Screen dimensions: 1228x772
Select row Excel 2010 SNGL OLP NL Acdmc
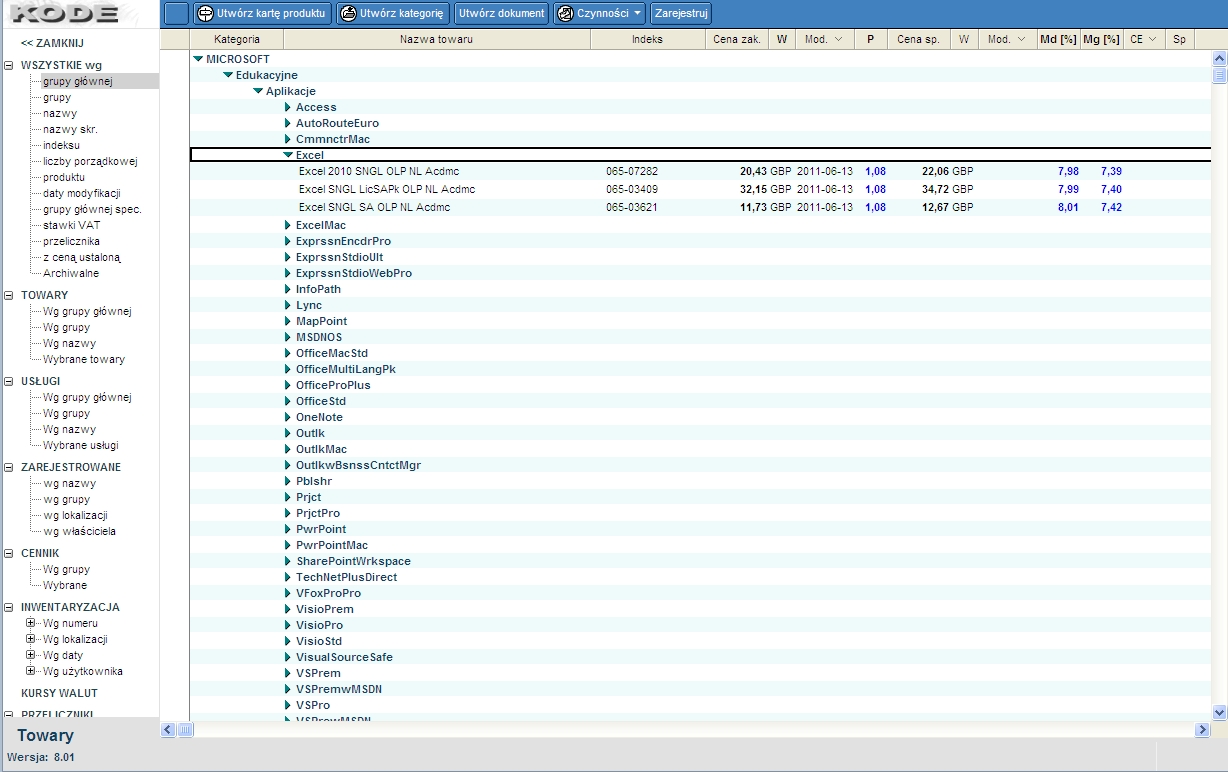700,171
